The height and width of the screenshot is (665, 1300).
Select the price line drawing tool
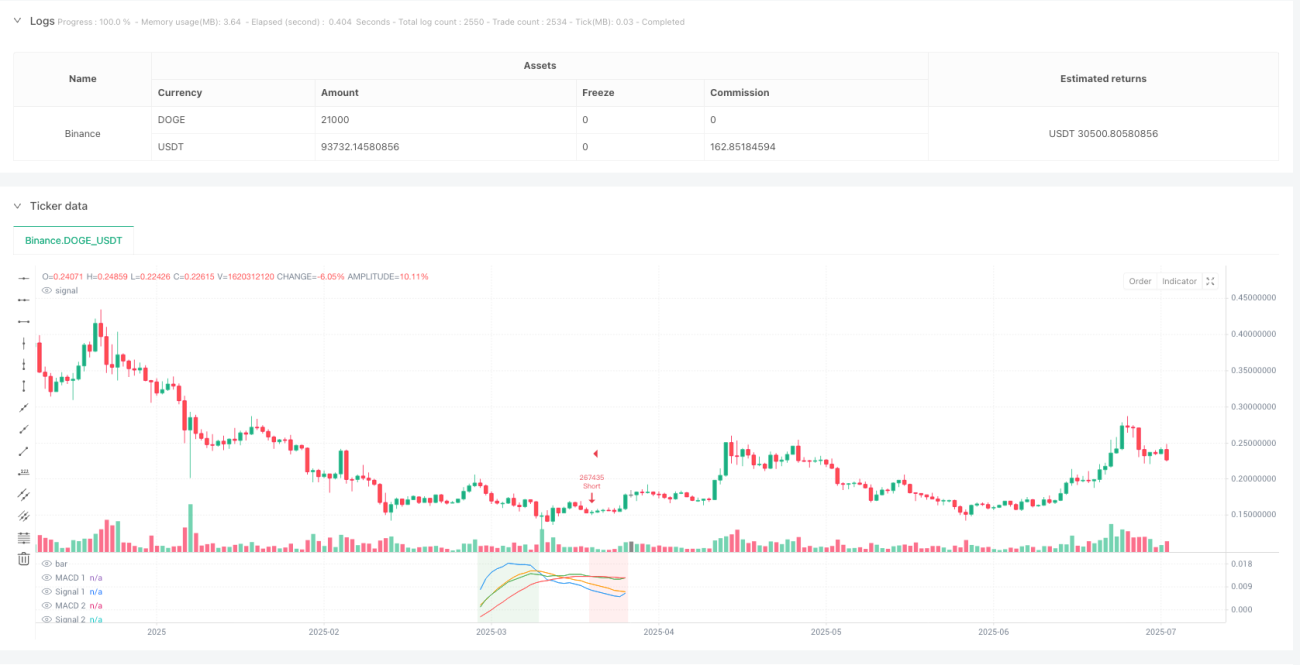[24, 473]
